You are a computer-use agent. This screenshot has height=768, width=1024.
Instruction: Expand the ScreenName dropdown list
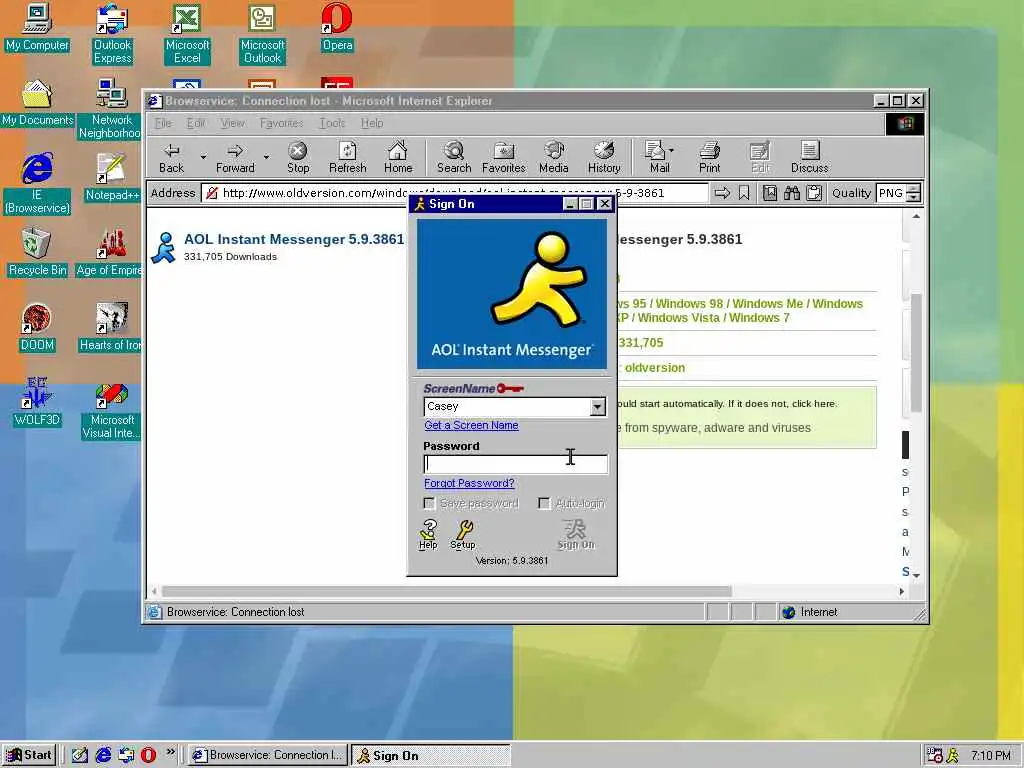pyautogui.click(x=598, y=407)
